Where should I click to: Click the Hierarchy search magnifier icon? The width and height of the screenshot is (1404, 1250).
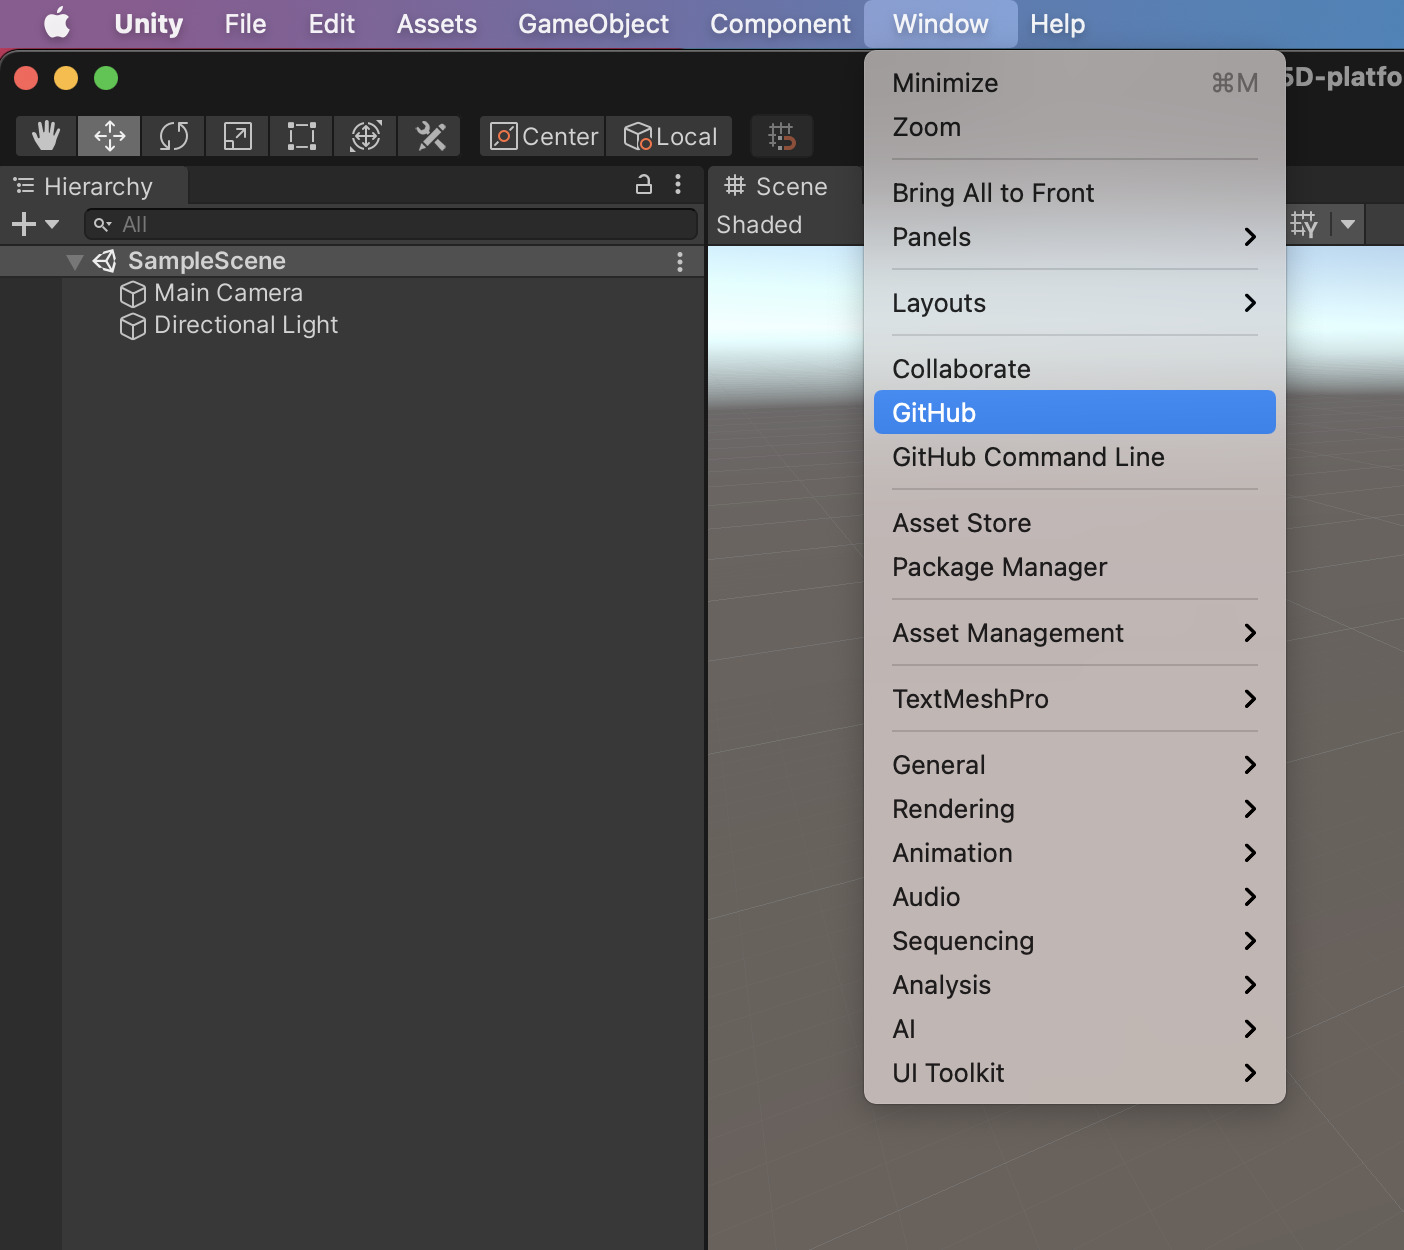pos(102,224)
